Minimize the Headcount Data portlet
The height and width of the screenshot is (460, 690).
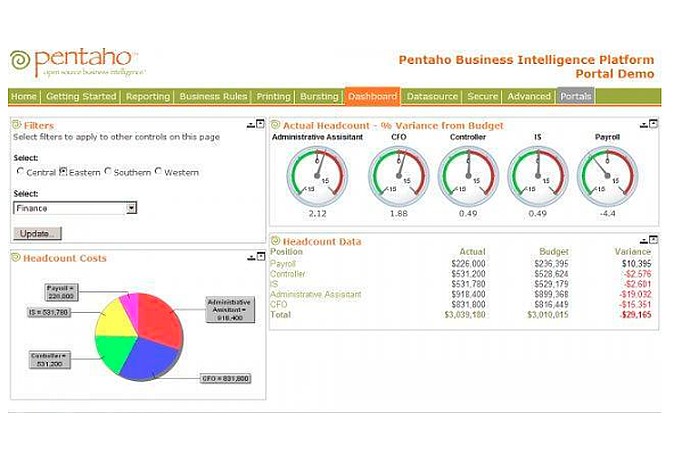tap(644, 241)
